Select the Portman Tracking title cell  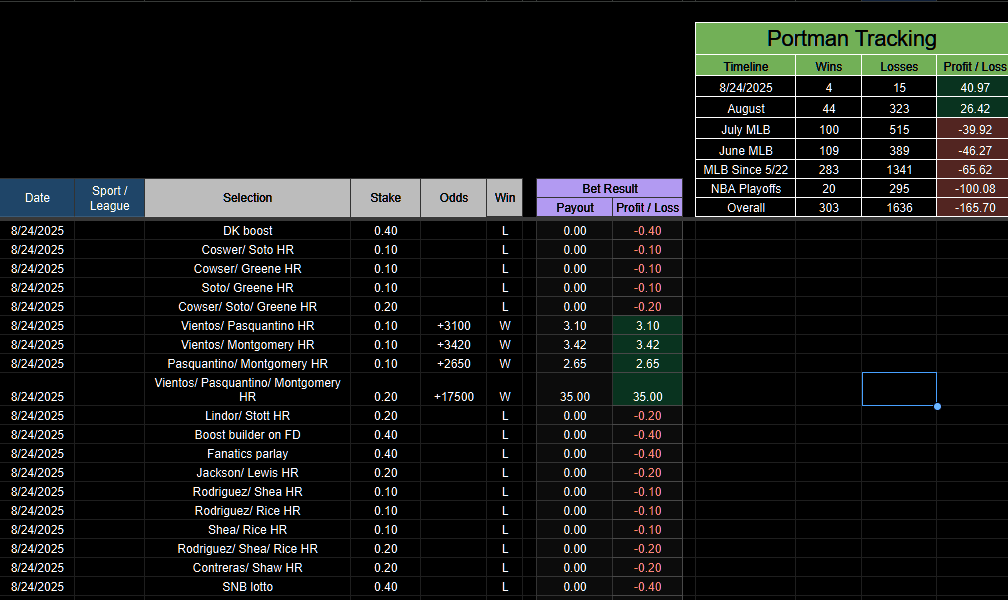(852, 39)
